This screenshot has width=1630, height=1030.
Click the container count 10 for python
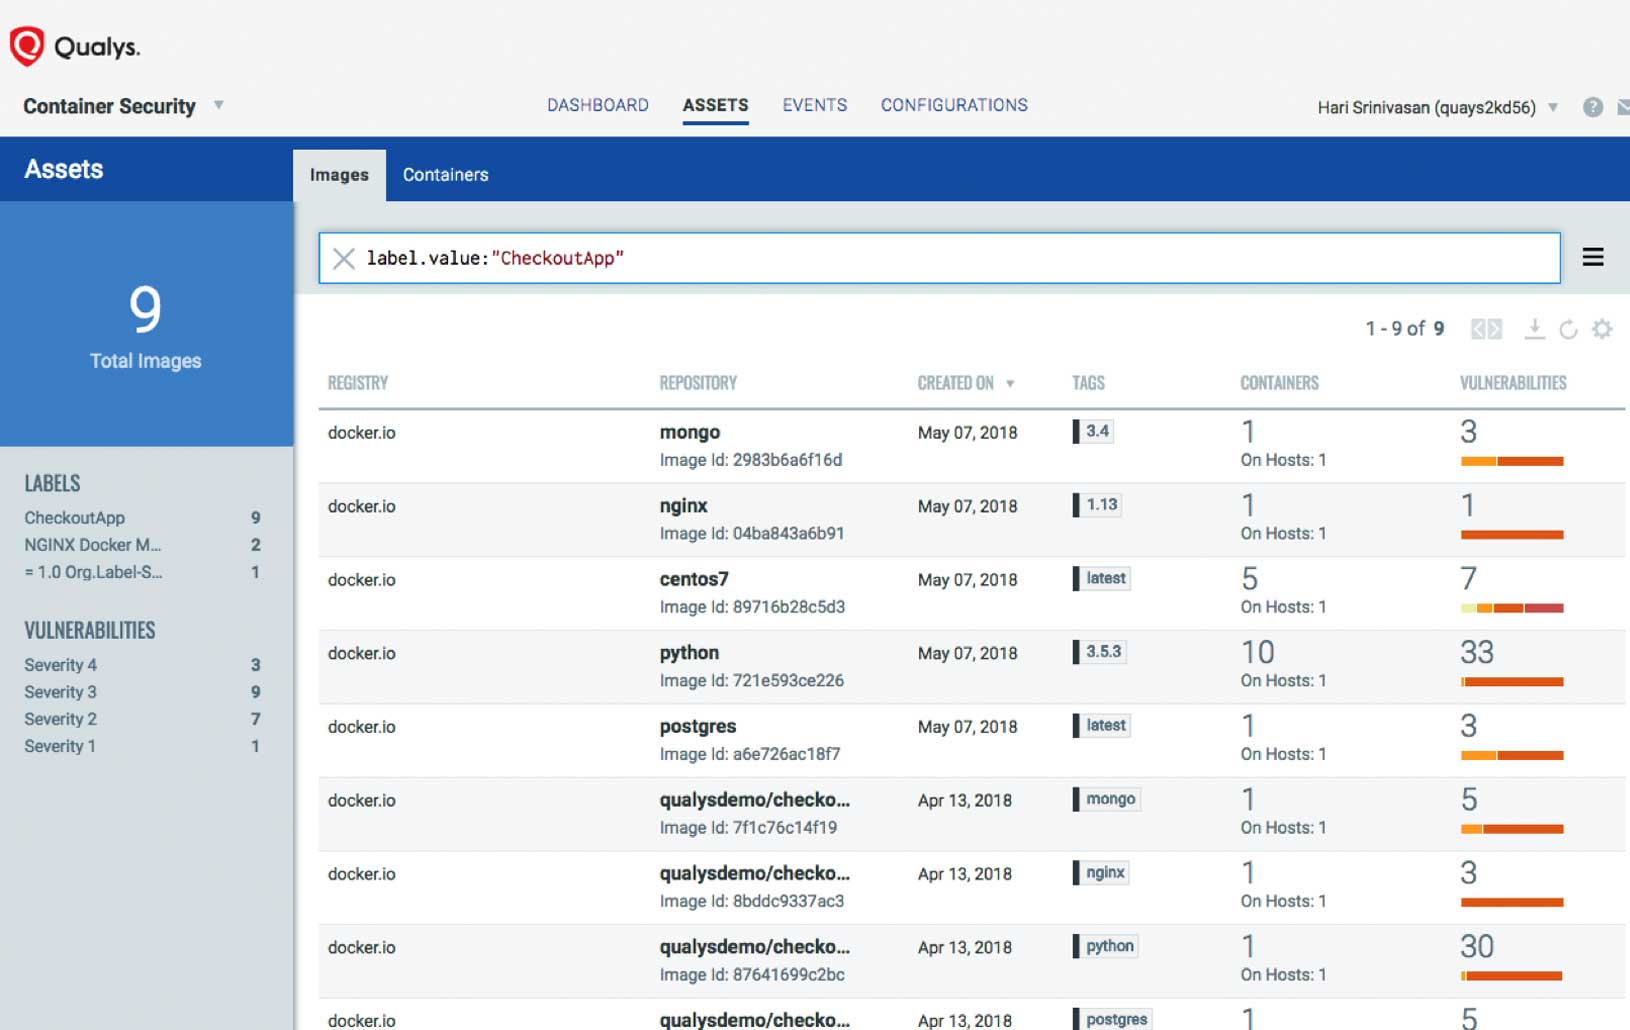(1258, 653)
